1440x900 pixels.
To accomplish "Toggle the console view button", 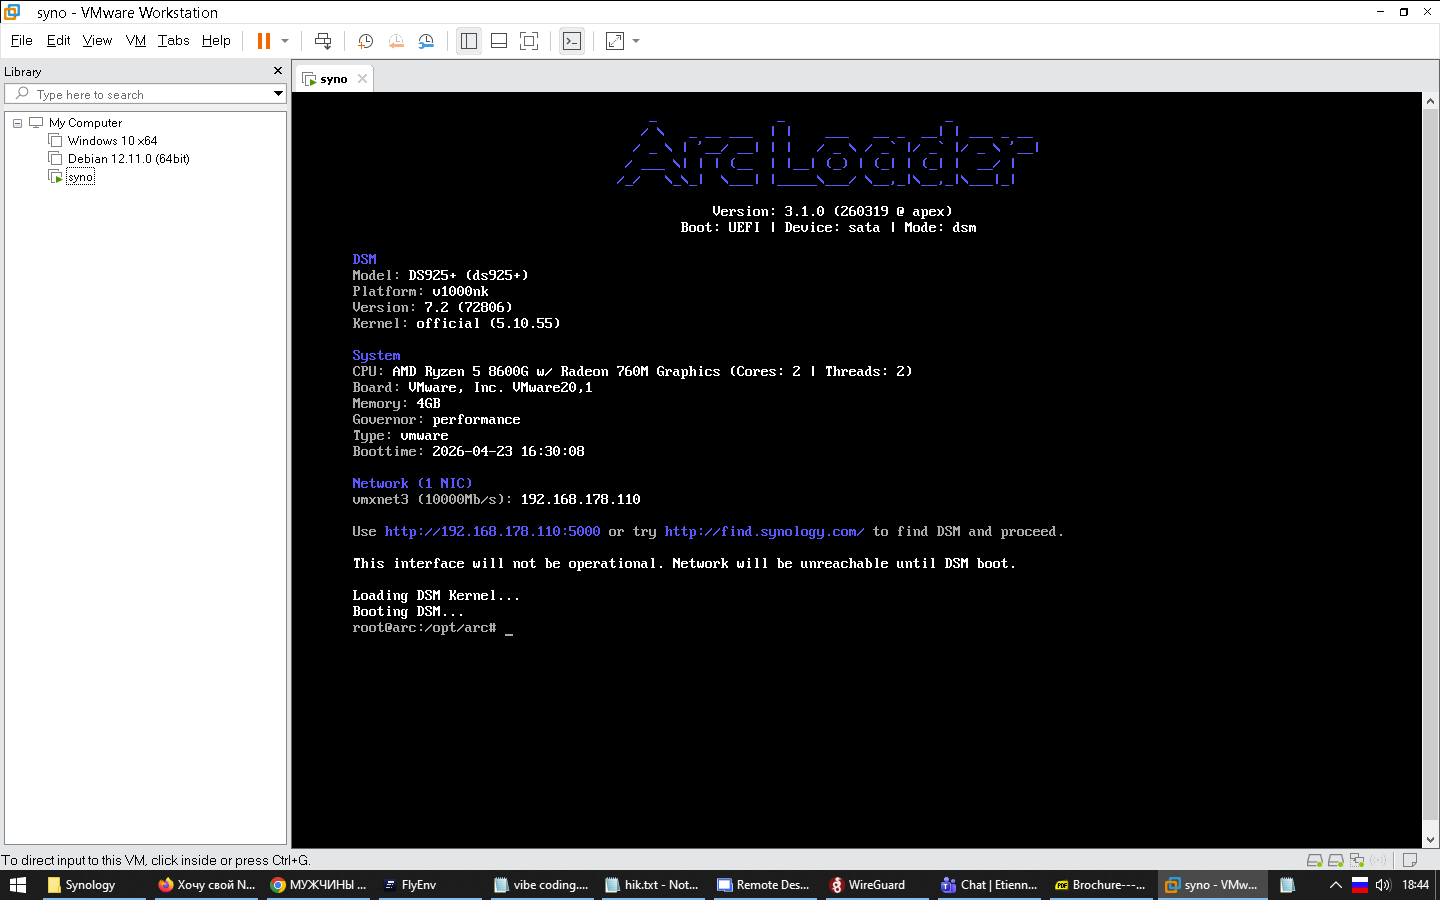I will pos(572,41).
